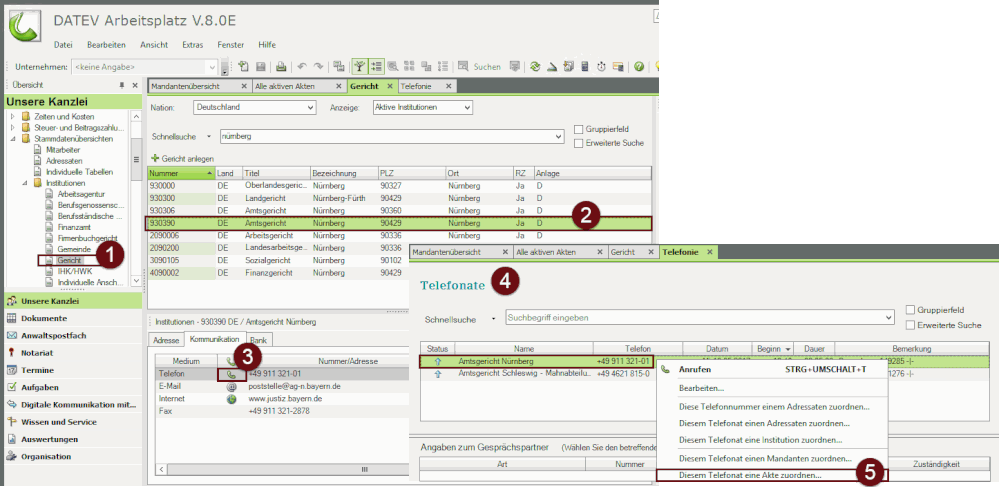This screenshot has width=999, height=487.
Task: Tick the Gruppierfeld checkbox in Telefonie
Action: [910, 310]
